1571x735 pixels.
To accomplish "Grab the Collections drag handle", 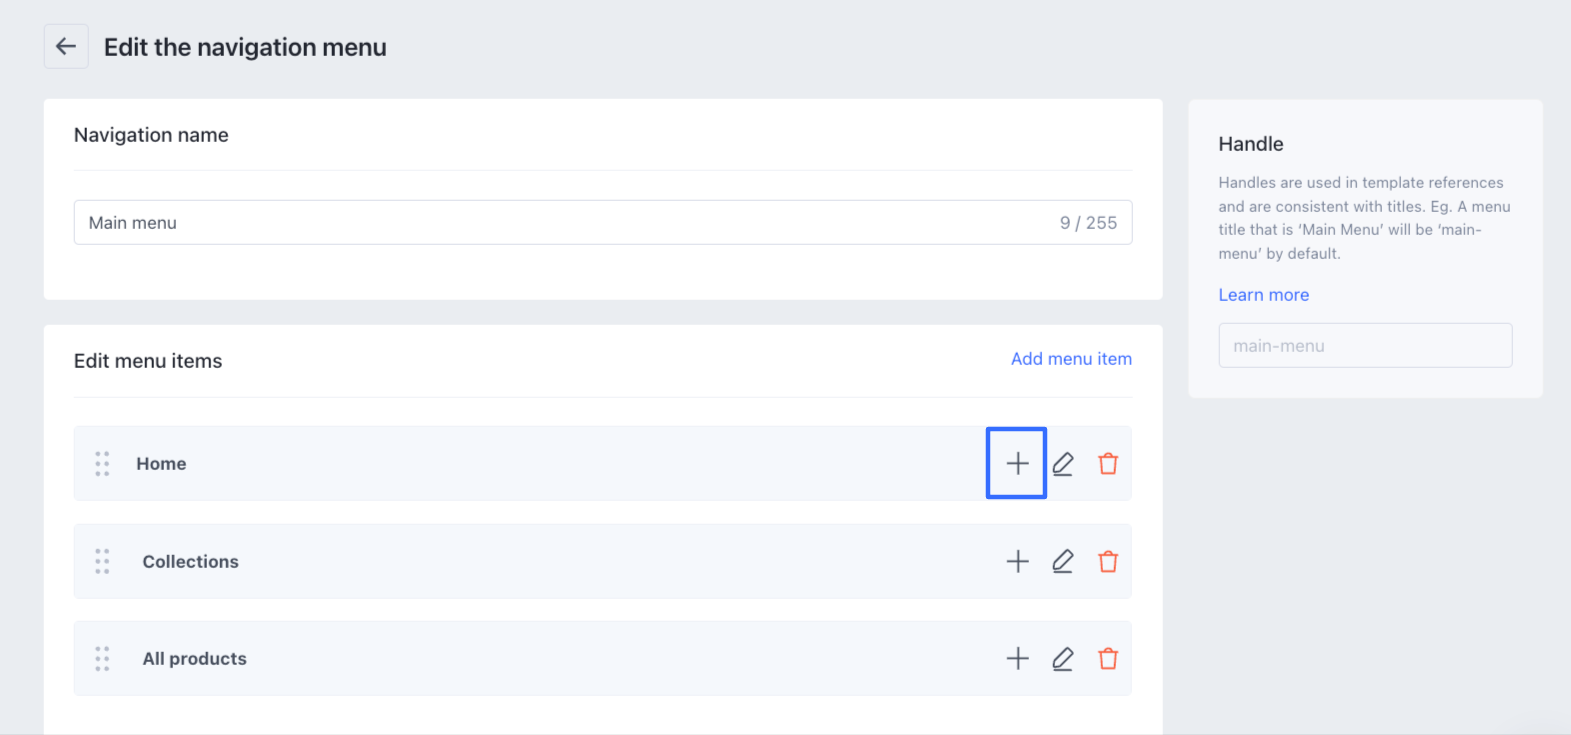I will pos(102,561).
